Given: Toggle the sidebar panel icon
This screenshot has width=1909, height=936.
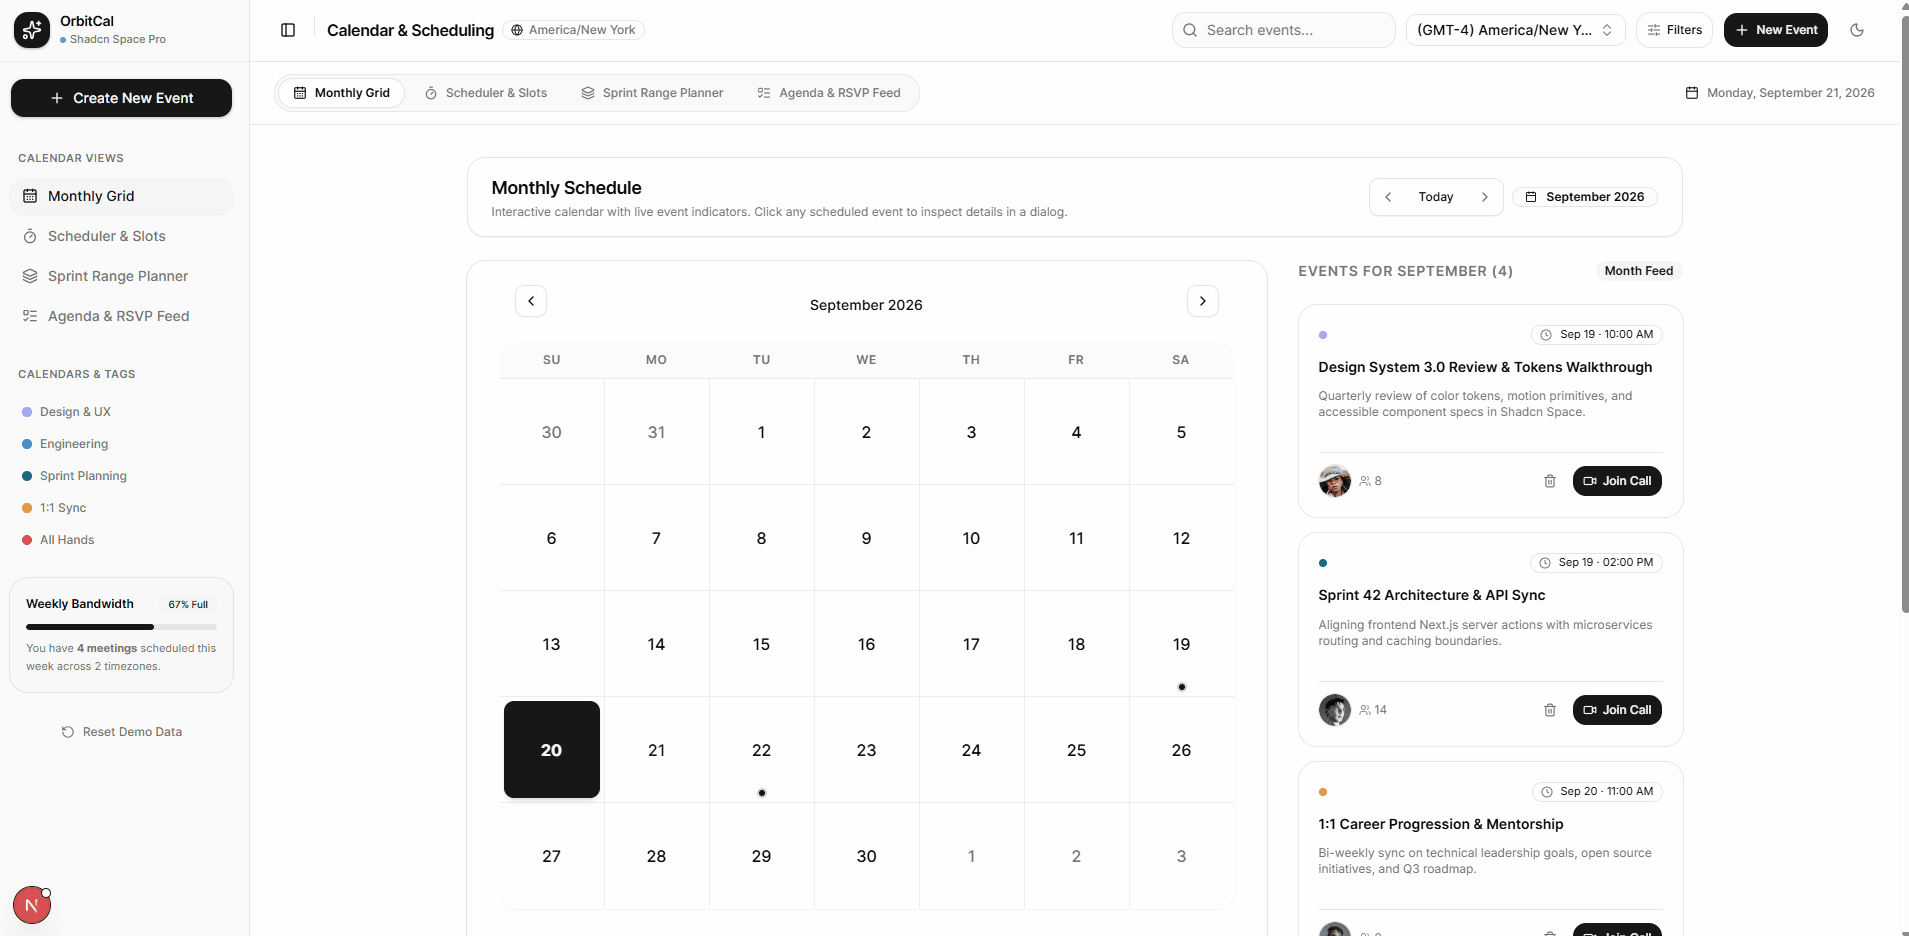Looking at the screenshot, I should 288,30.
